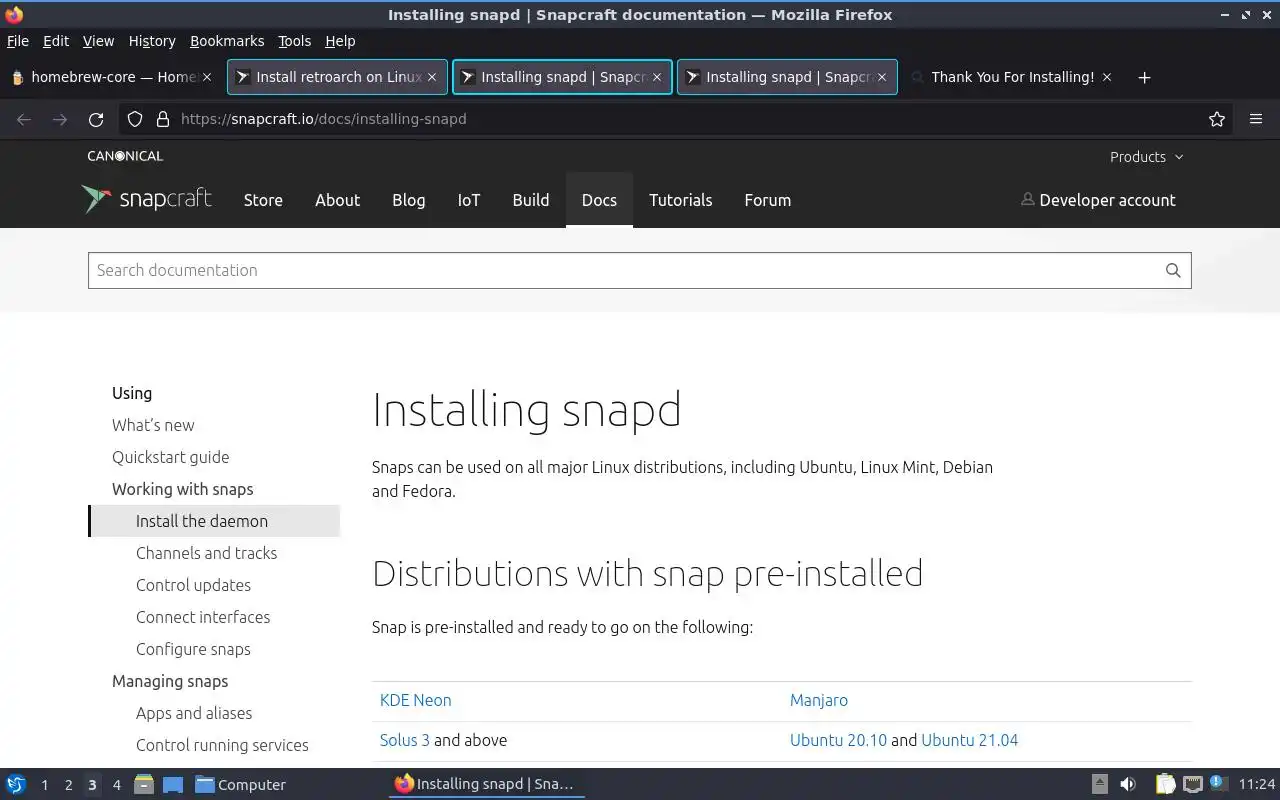Viewport: 1280px width, 800px height.
Task: Click the Firefox logo in the title bar
Action: (x=14, y=14)
